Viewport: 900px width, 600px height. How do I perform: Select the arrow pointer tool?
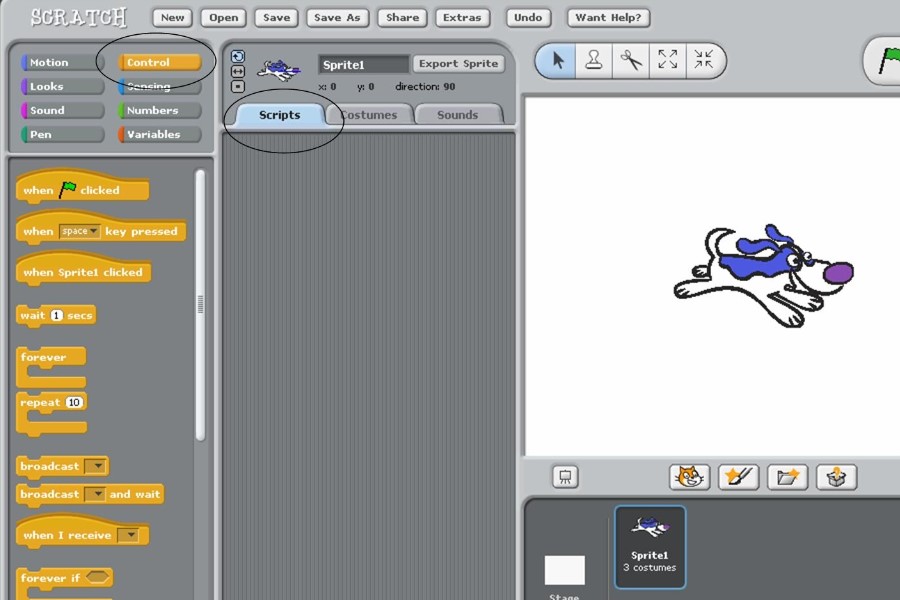tap(557, 61)
